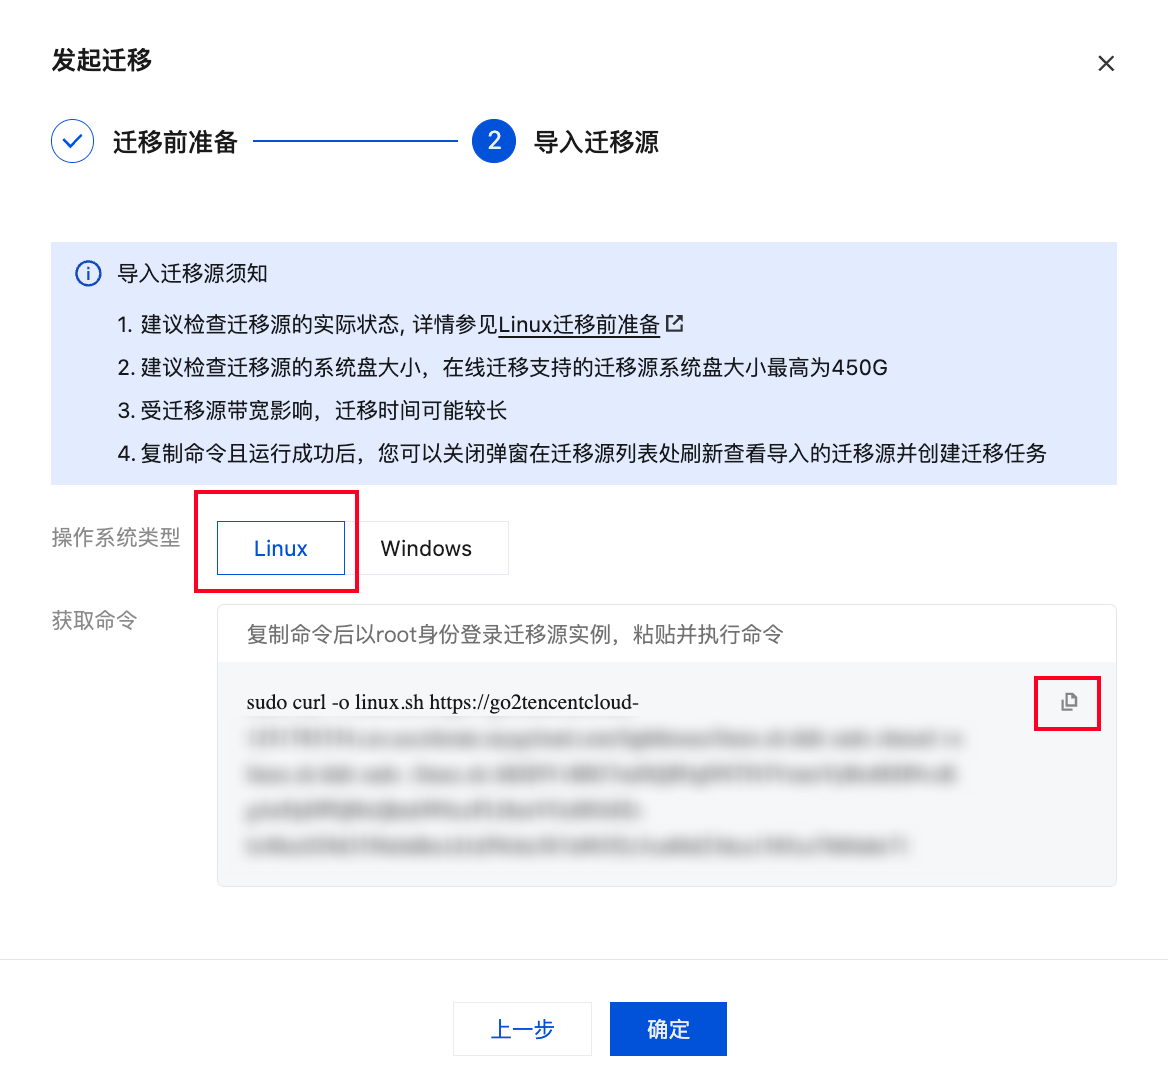
Task: Click the 复制命令后以root身份登录 instruction header
Action: [x=515, y=635]
